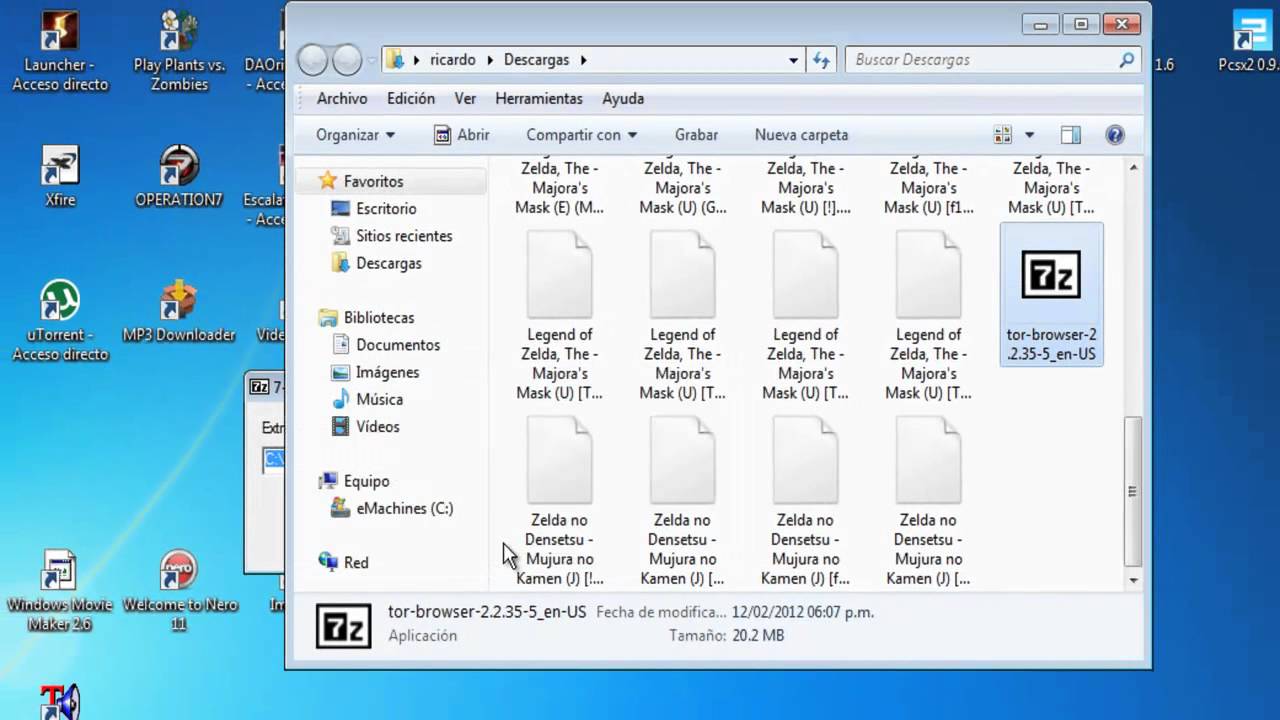Change view with the views icon
Screen dimensions: 1280x720
pyautogui.click(x=1003, y=135)
